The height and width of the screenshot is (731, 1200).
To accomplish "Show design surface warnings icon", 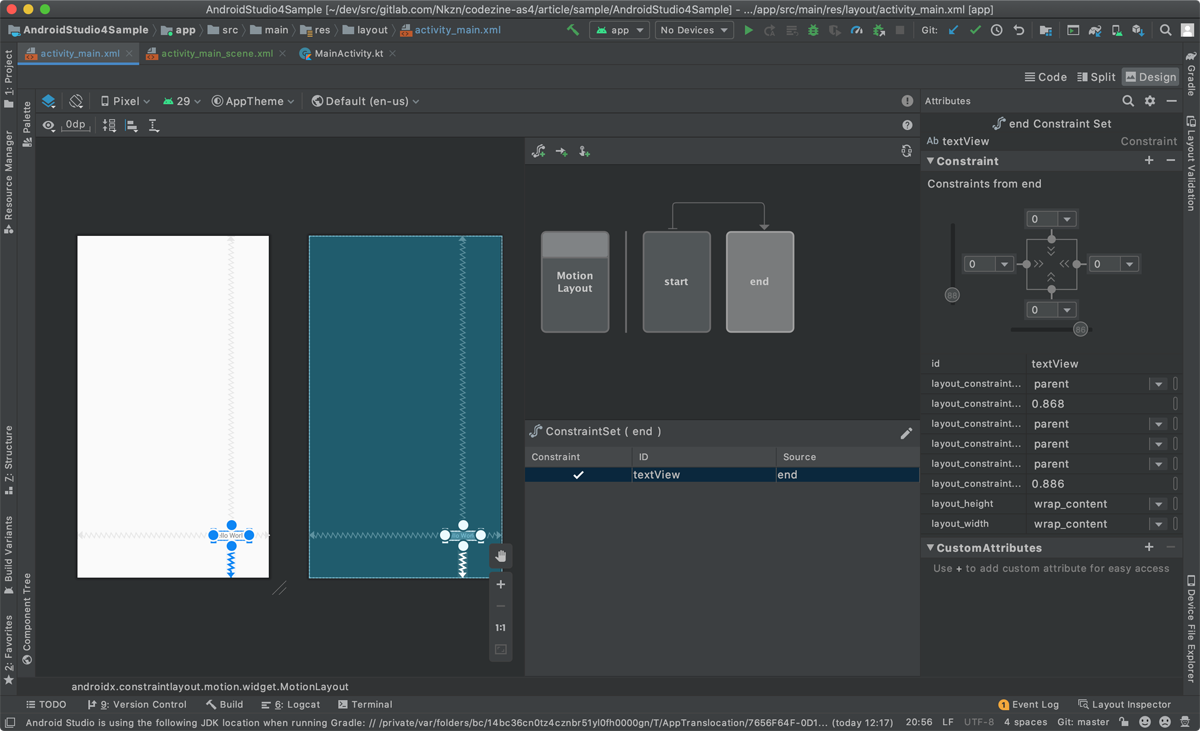I will point(907,101).
